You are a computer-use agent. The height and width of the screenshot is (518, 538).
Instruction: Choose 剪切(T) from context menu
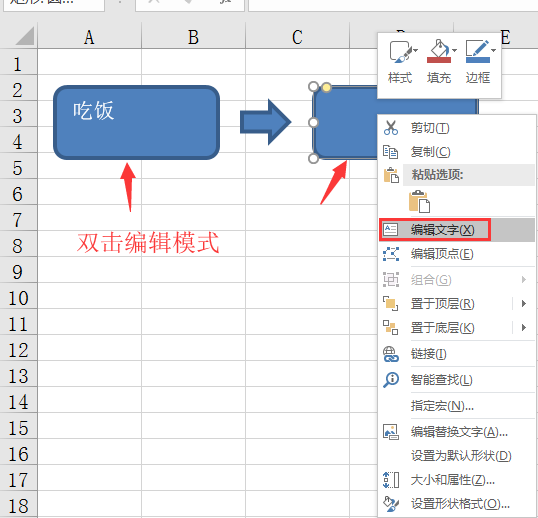coord(457,128)
